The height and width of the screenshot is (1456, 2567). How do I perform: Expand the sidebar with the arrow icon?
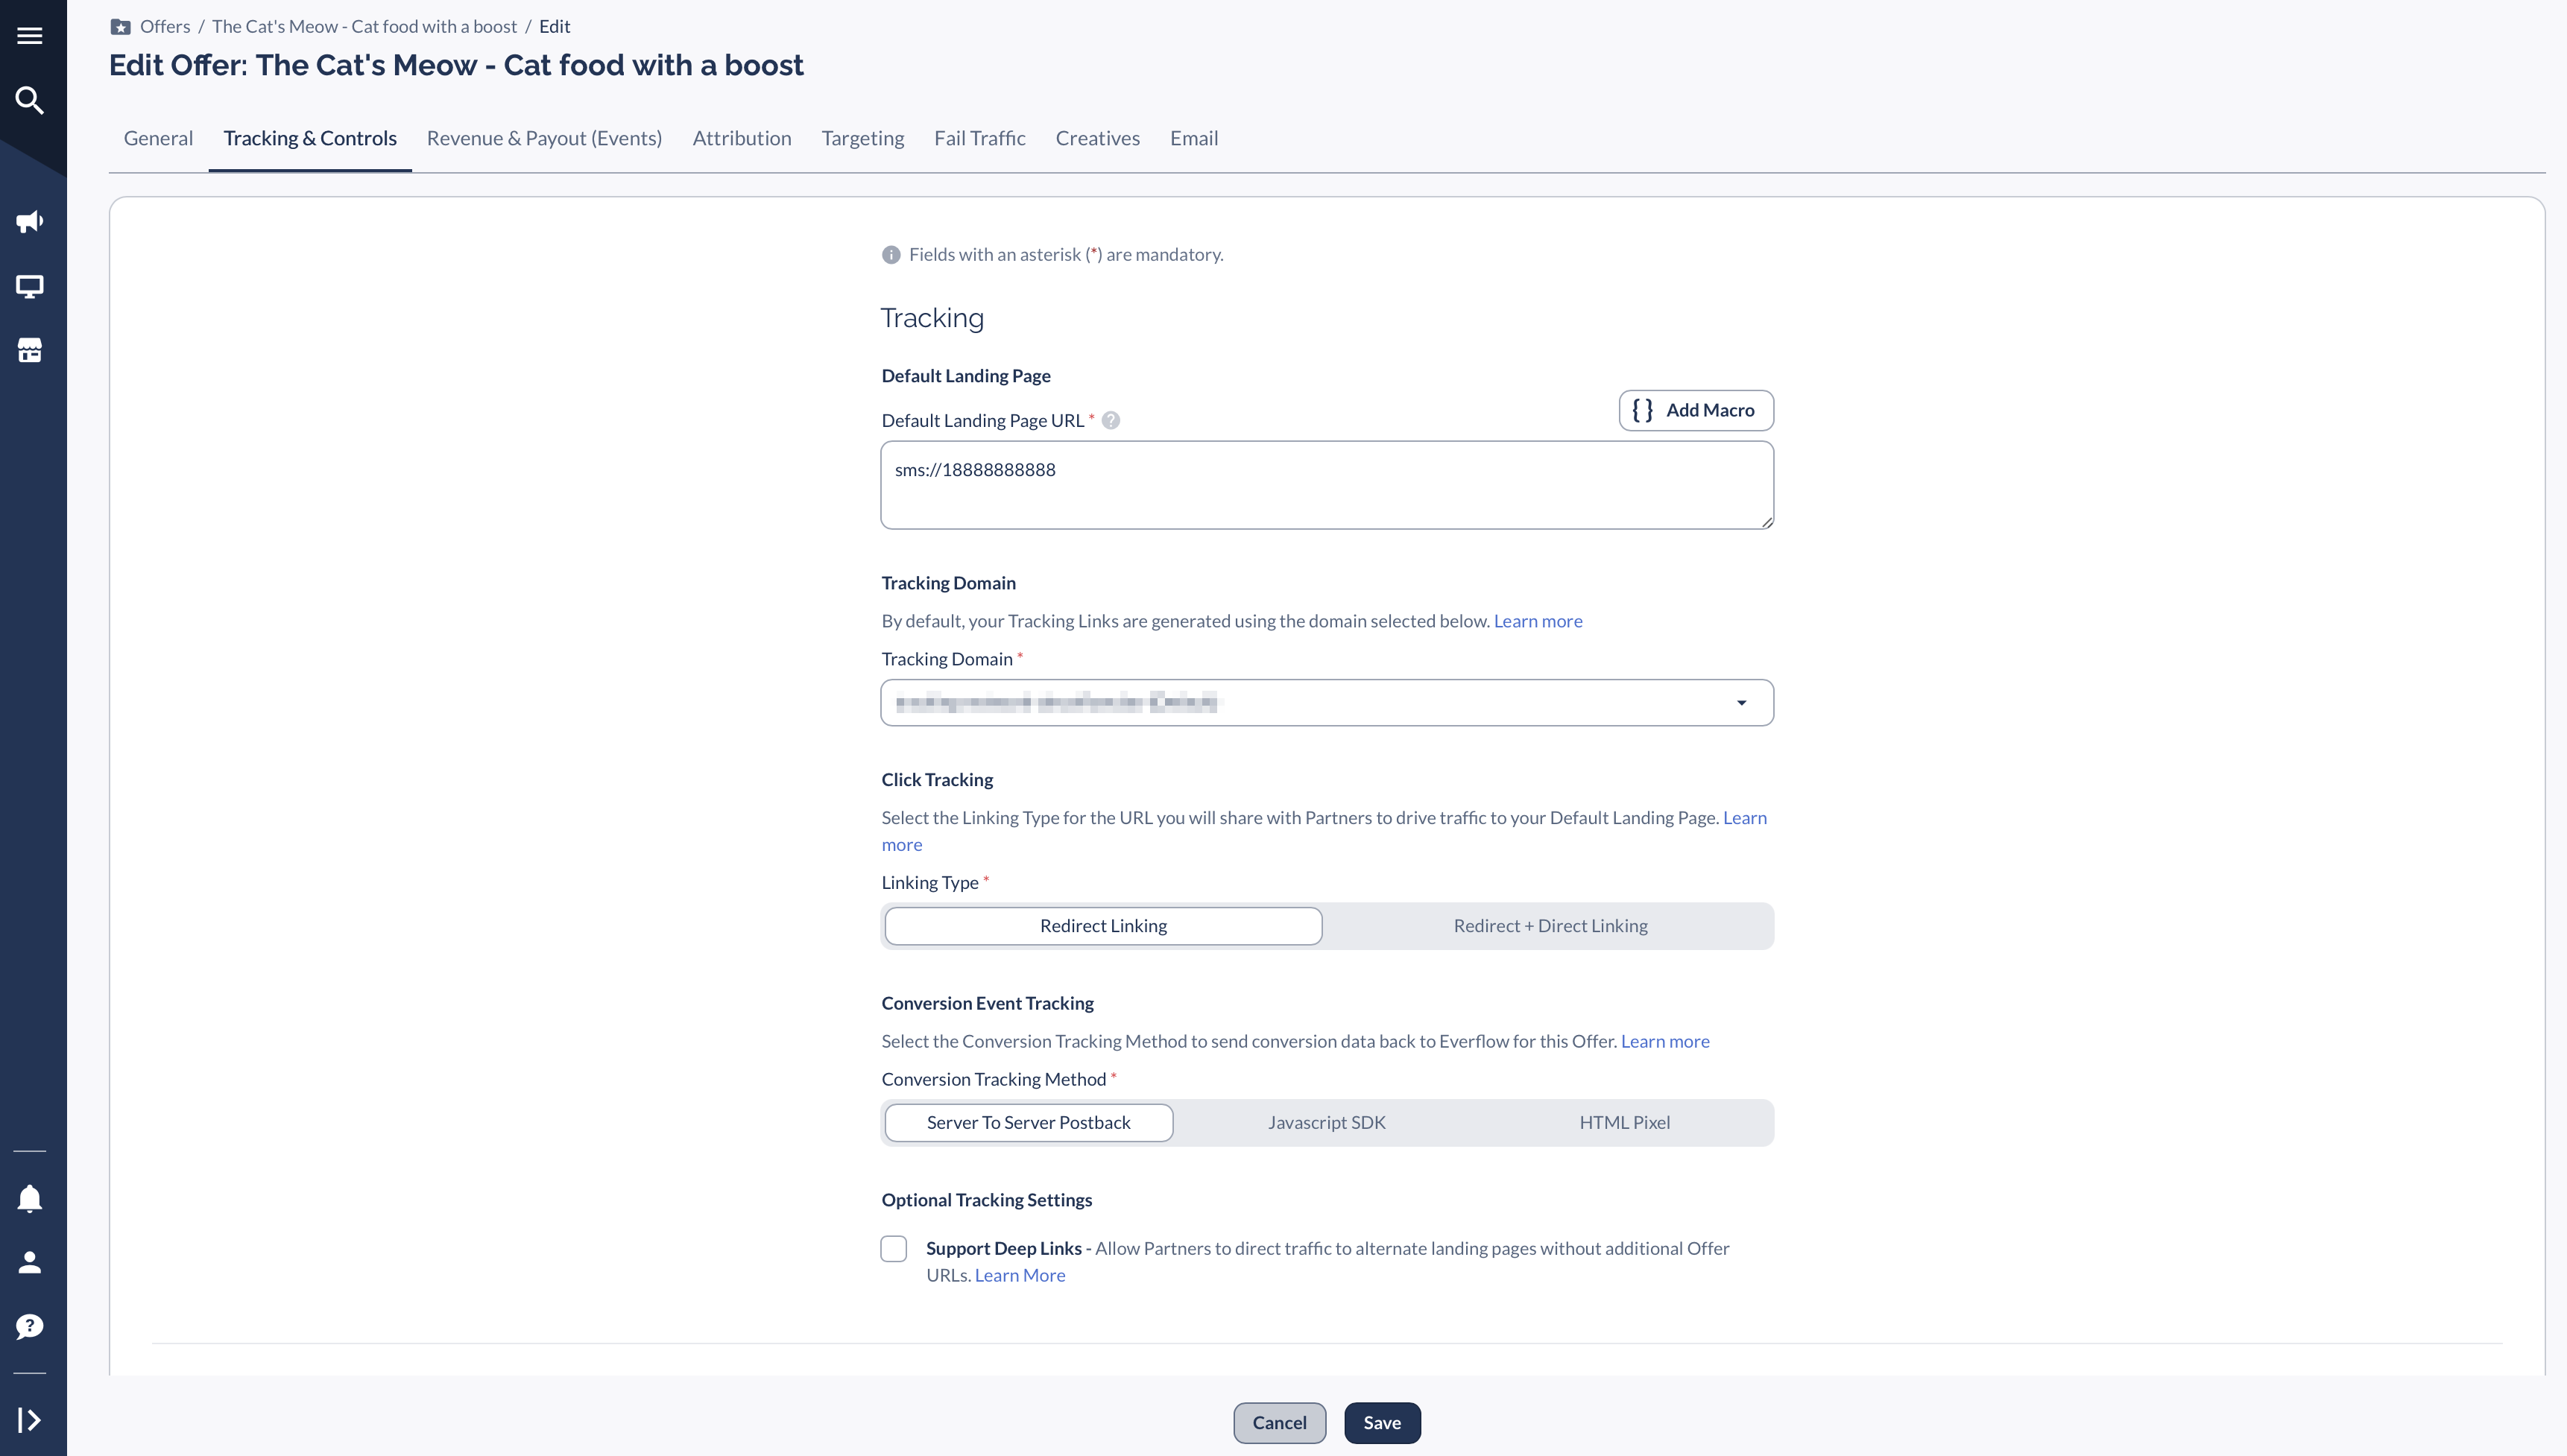click(30, 1420)
